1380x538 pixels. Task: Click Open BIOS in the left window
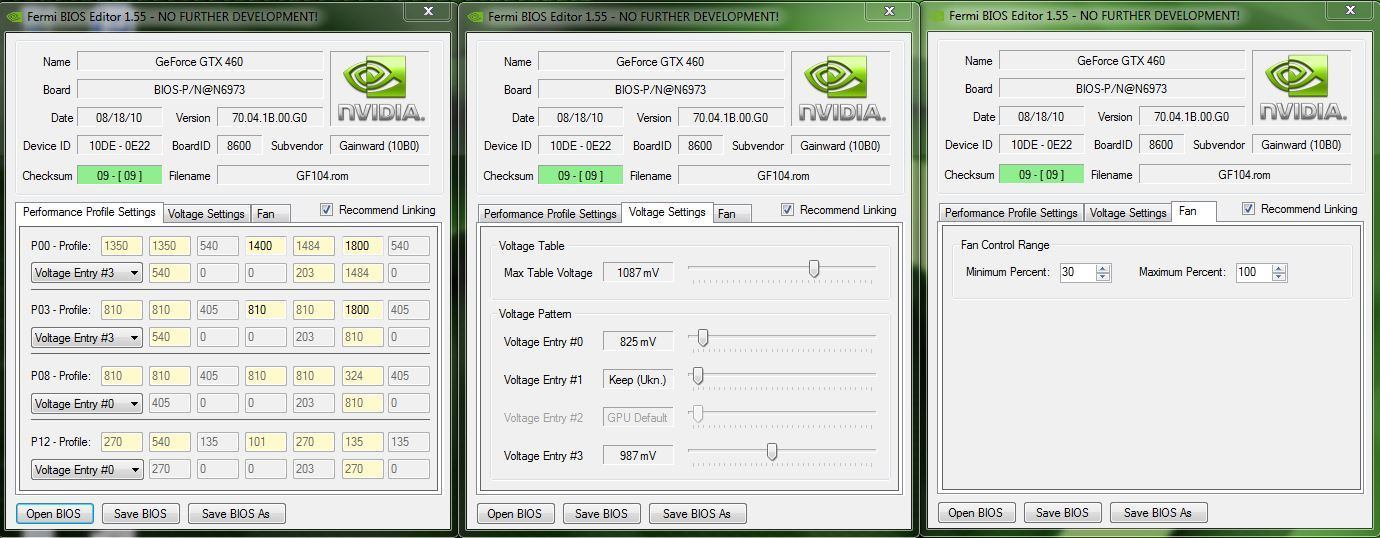click(54, 513)
